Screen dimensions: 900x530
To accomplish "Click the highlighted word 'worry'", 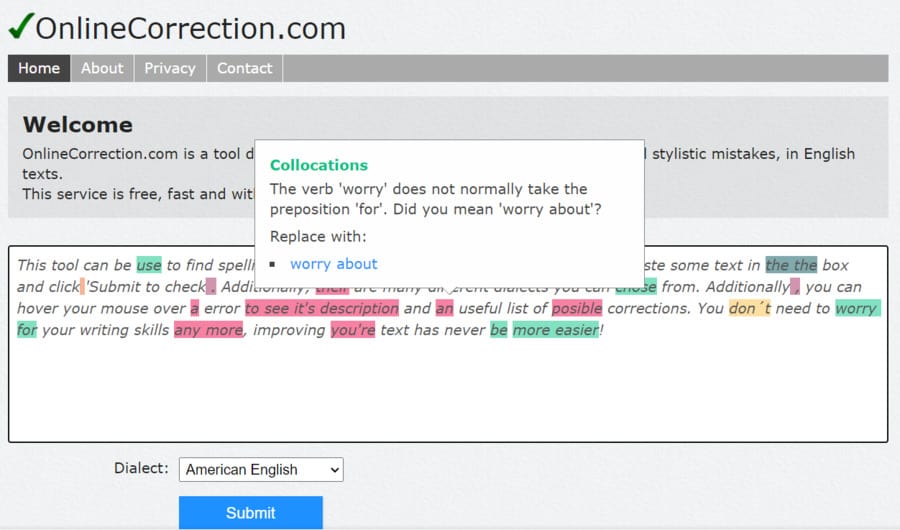I will point(857,308).
